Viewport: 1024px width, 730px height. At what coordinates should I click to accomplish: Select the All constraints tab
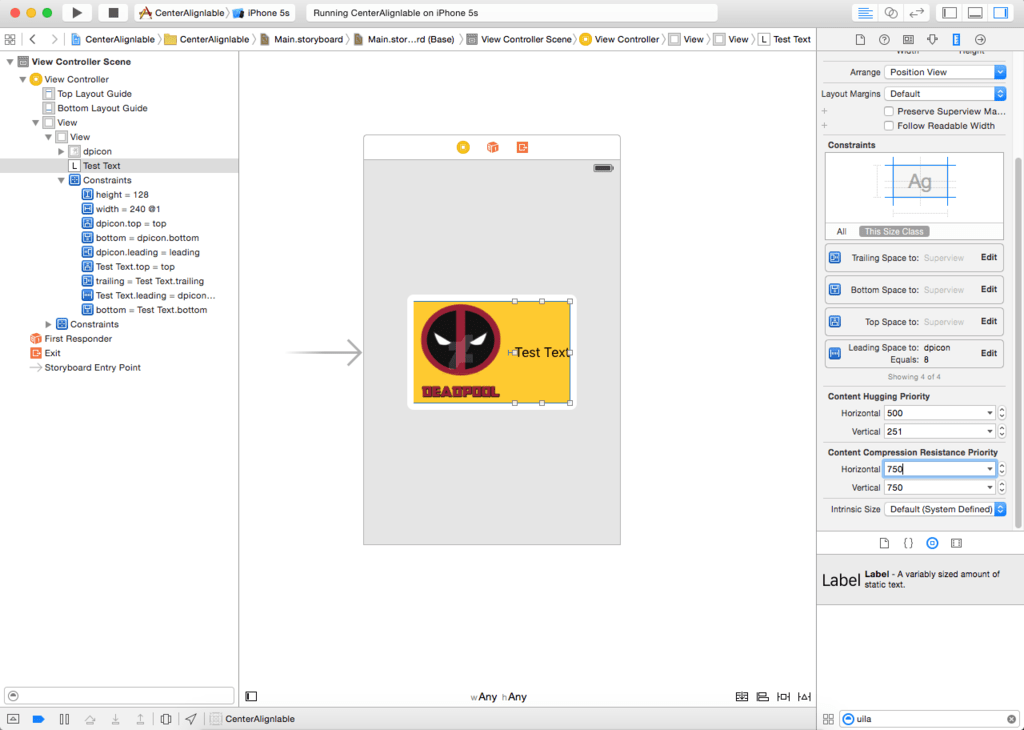point(842,232)
